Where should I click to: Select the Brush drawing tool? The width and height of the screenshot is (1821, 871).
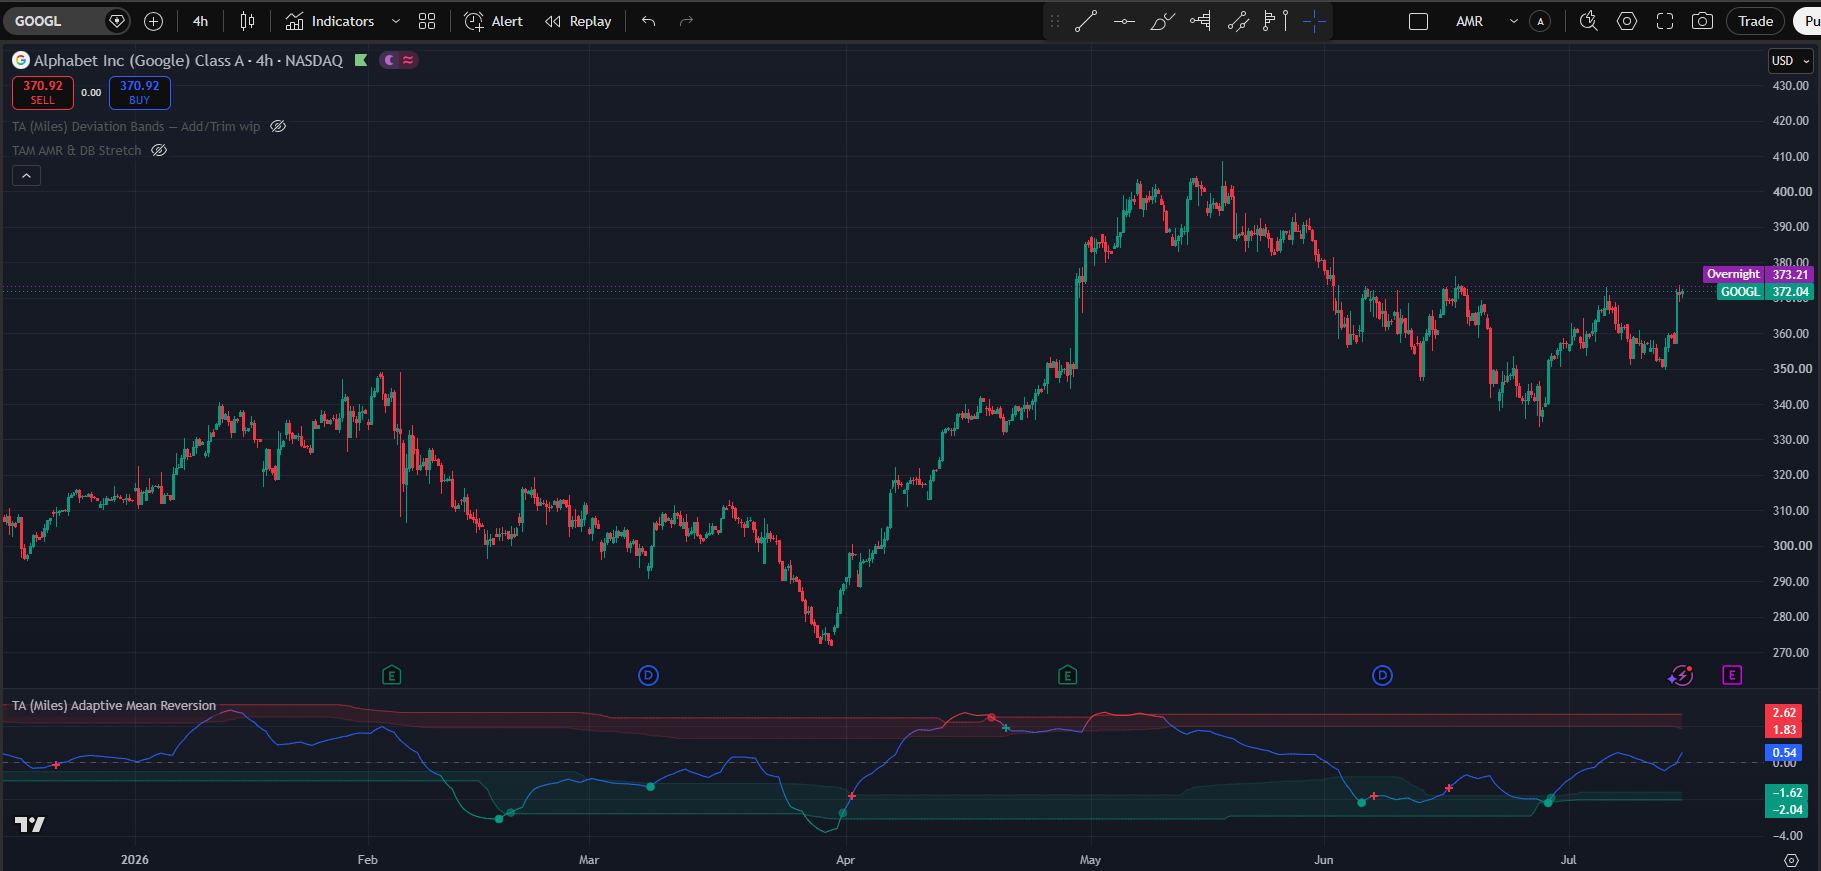click(1162, 21)
